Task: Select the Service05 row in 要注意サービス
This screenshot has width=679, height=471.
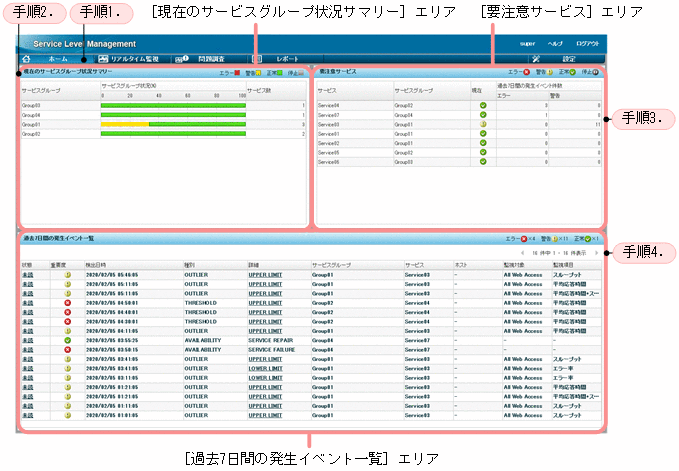Action: 459,152
